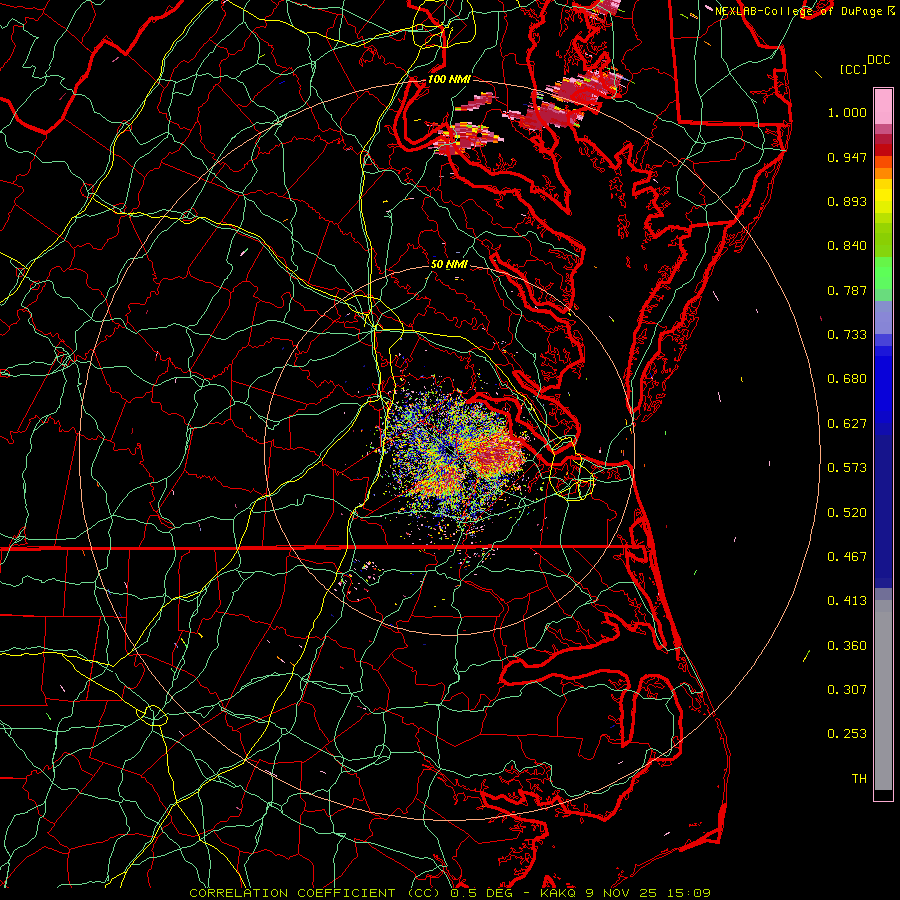The image size is (900, 900).
Task: Select the 0.840 scale value
Action: 847,246
